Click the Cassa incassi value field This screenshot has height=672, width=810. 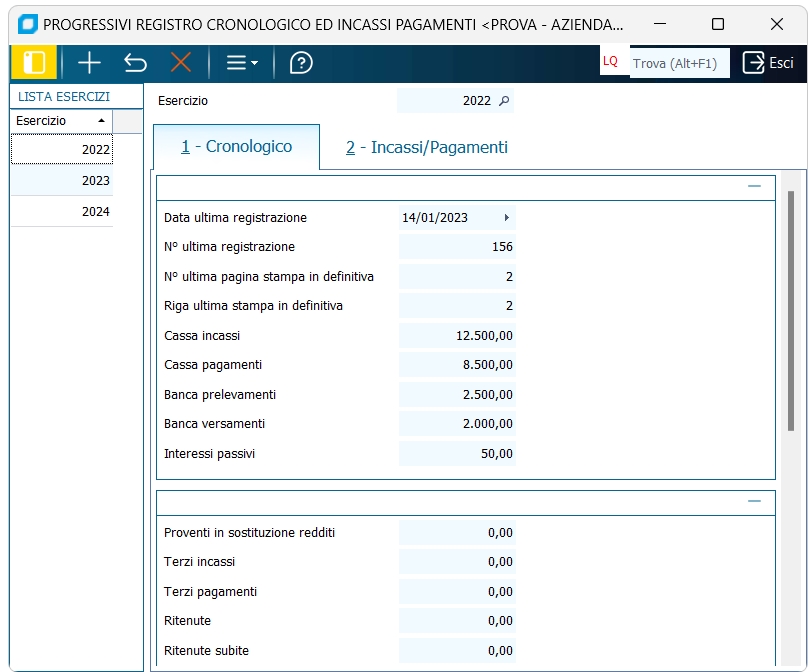point(457,336)
